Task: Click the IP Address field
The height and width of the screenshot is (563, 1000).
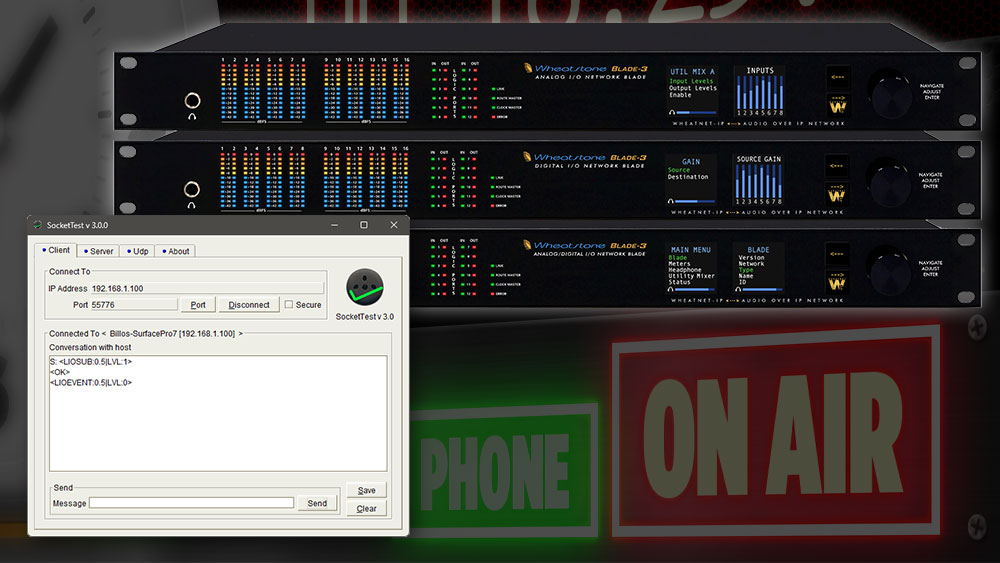Action: [x=207, y=288]
